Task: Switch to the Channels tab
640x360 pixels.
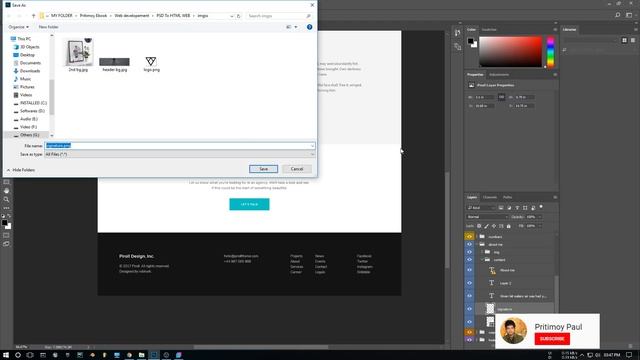Action: tap(490, 198)
